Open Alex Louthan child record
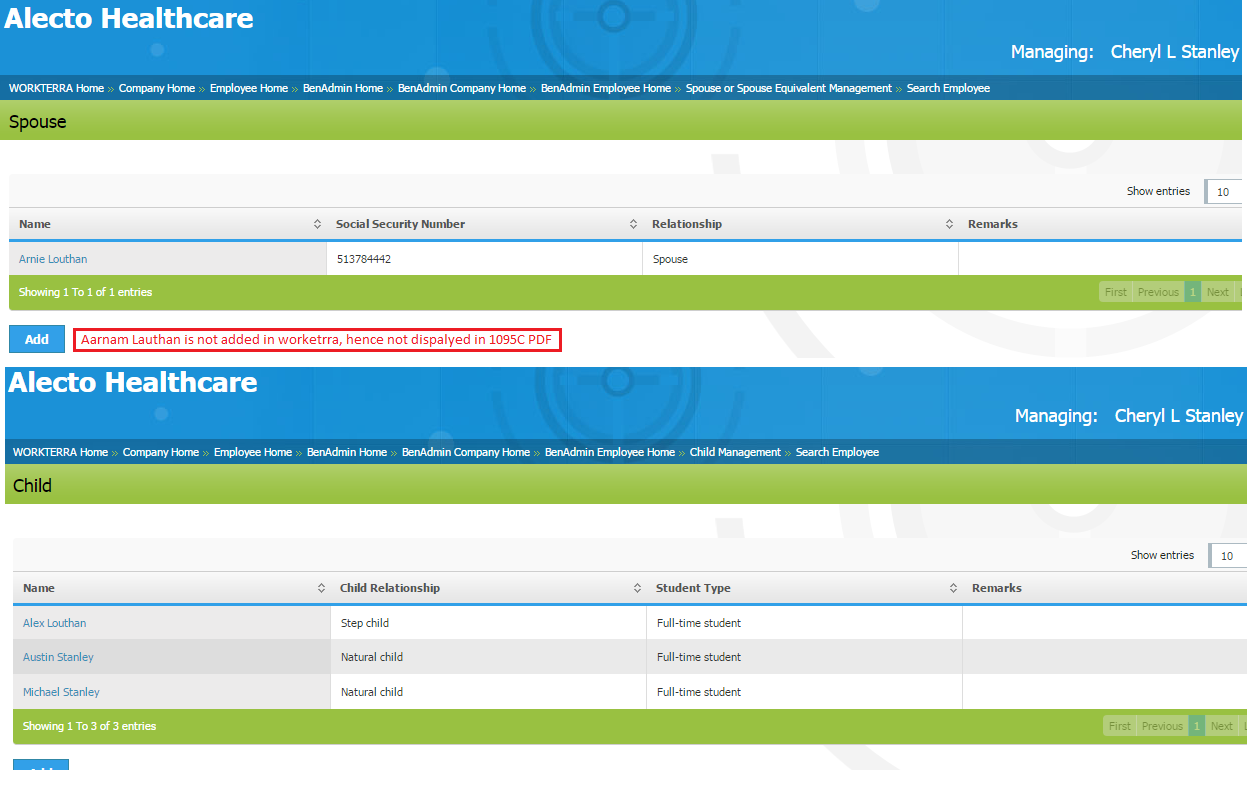 pos(55,623)
